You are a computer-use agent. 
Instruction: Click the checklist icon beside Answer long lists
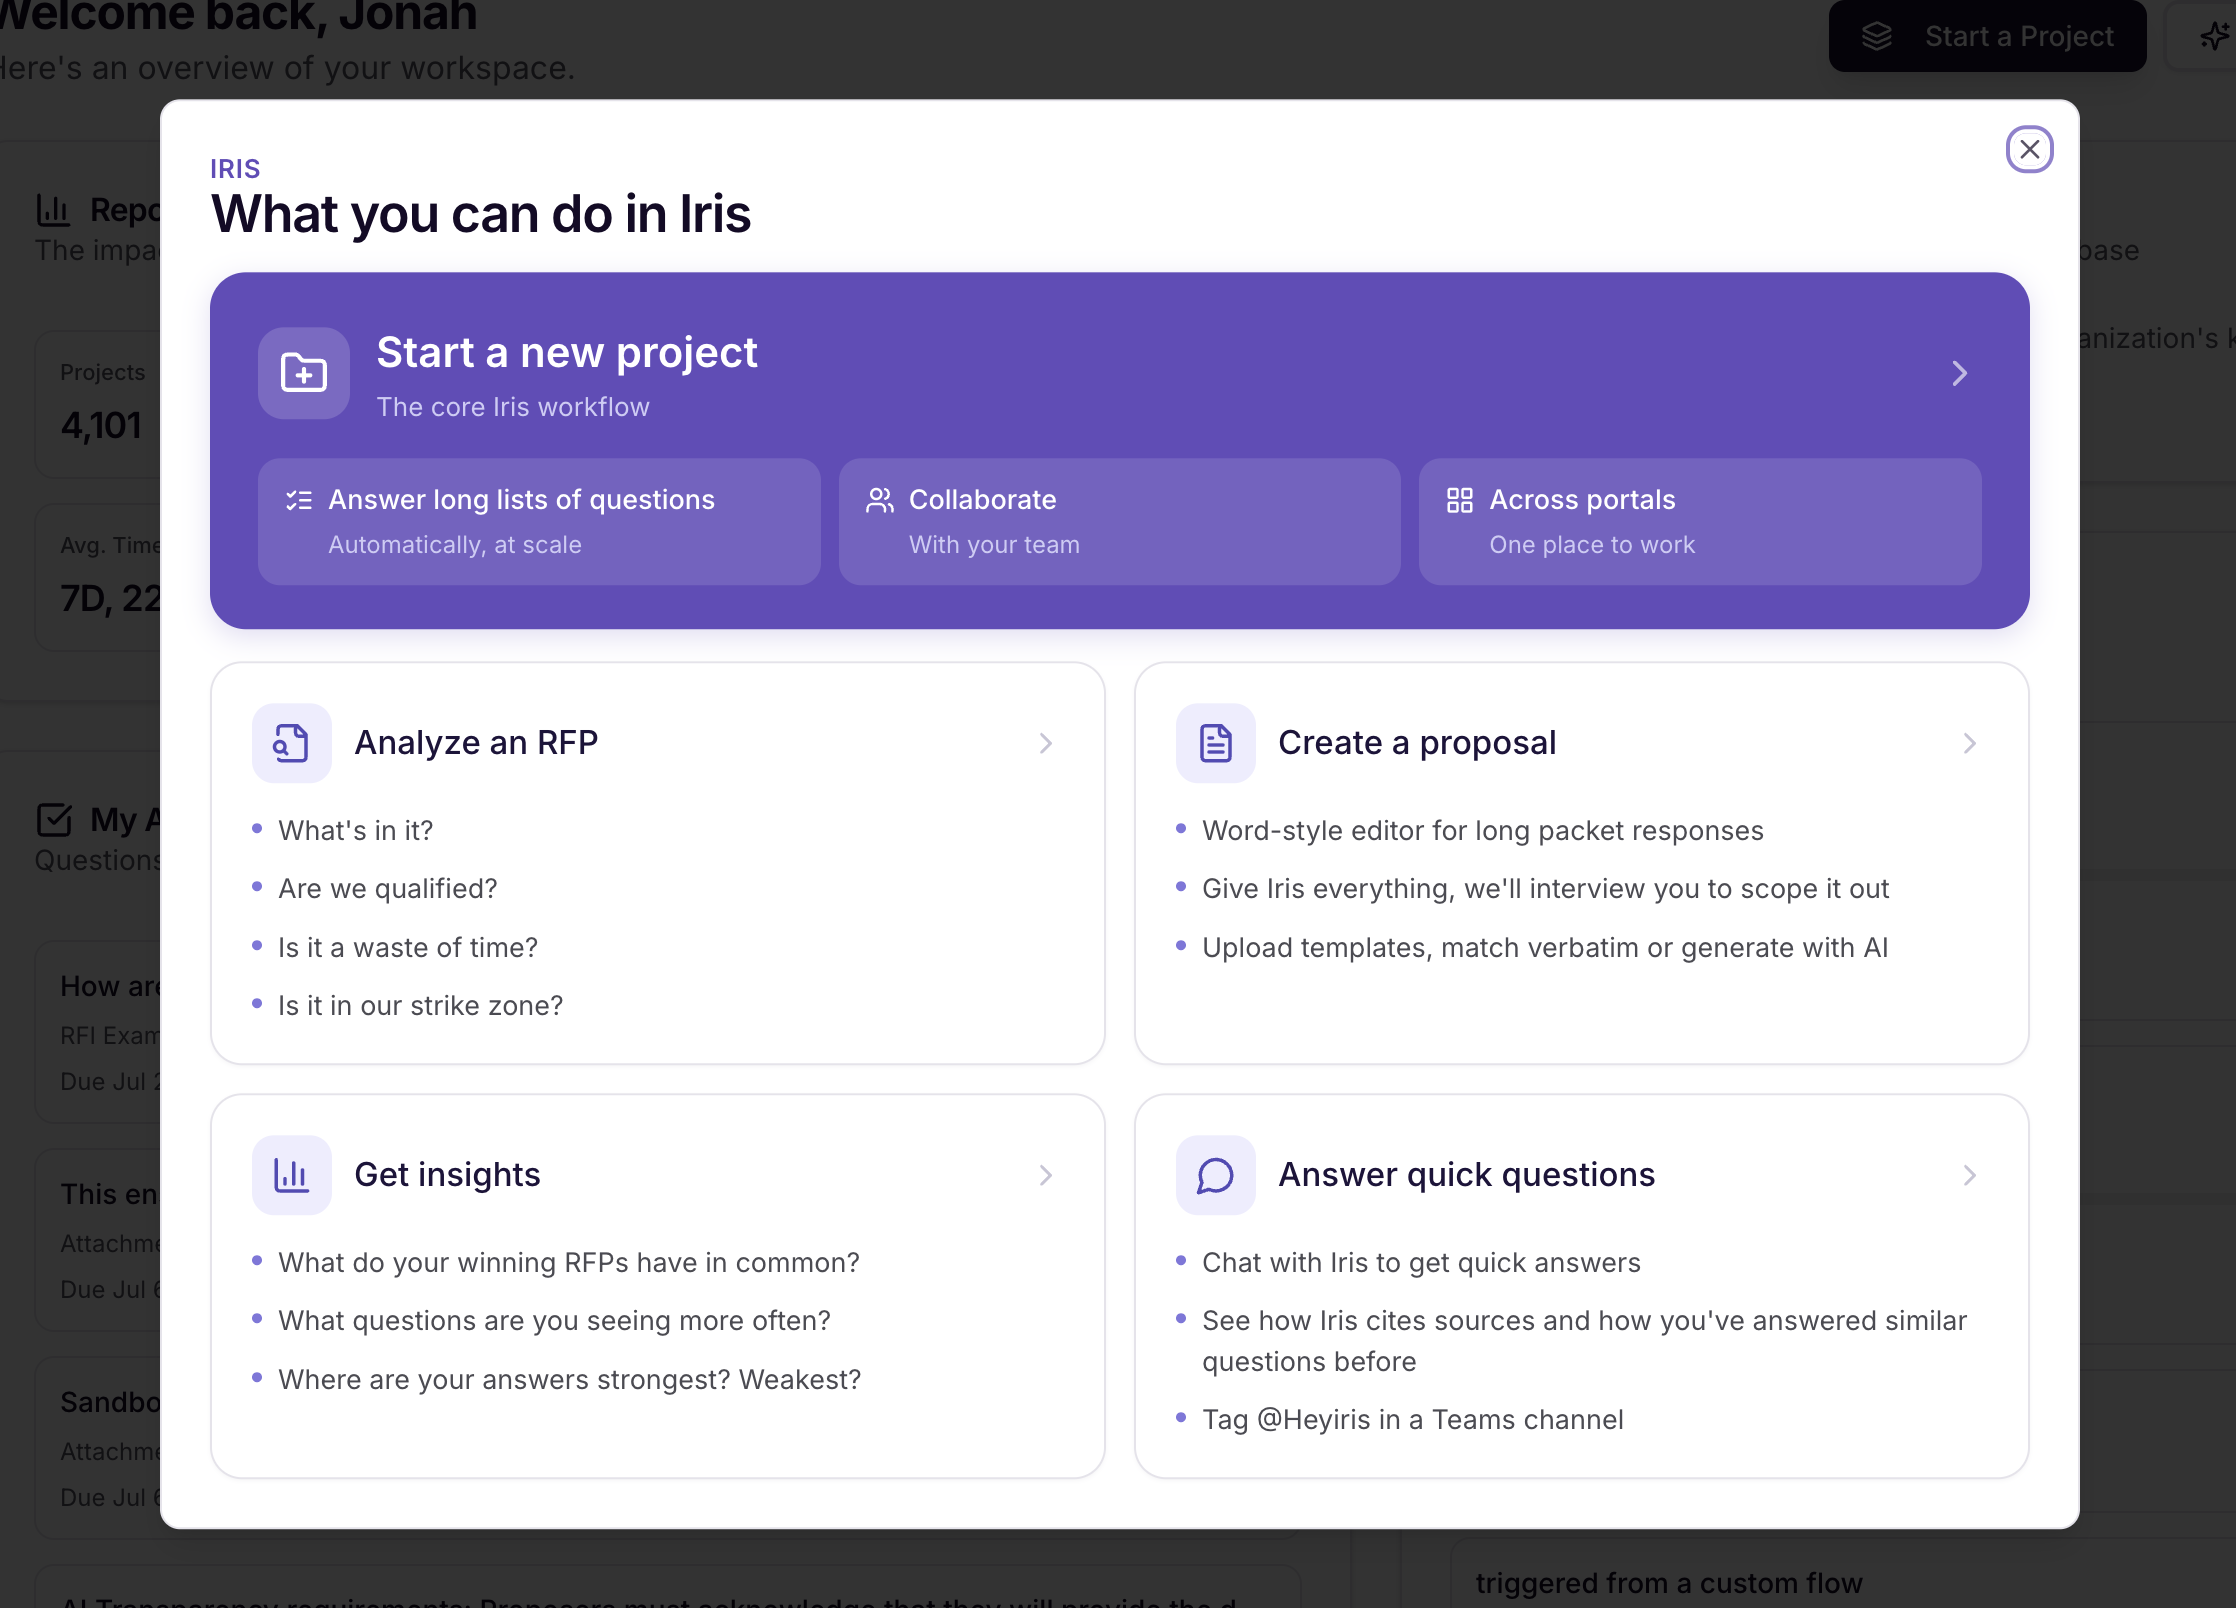pyautogui.click(x=299, y=500)
